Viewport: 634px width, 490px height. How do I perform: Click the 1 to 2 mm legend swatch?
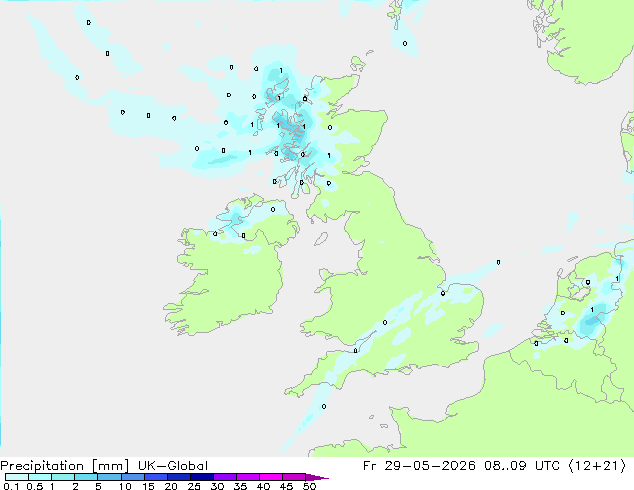63,477
